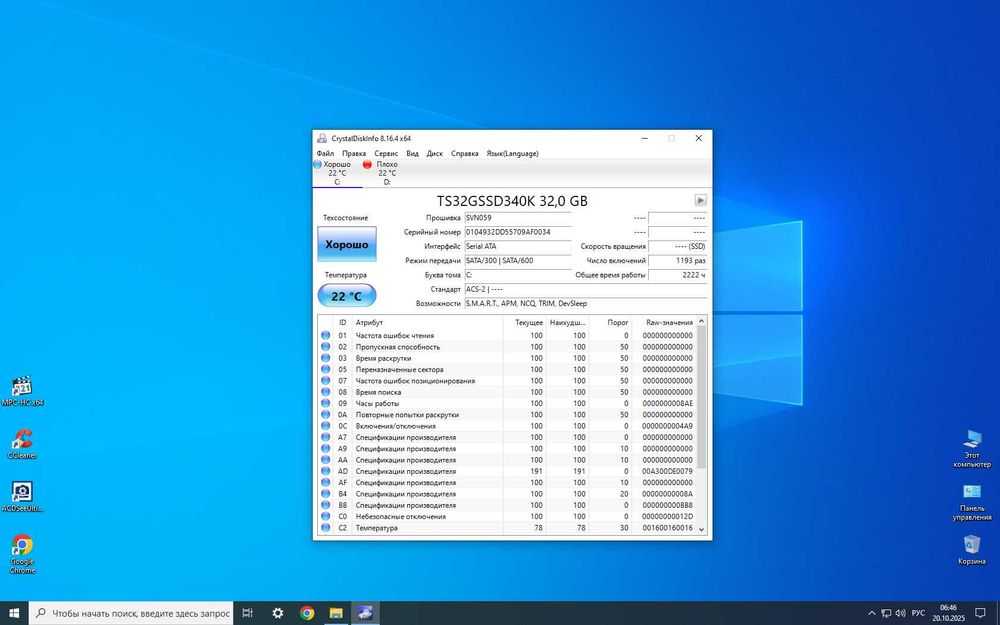The height and width of the screenshot is (625, 1000).
Task: Open the Язык(Language) menu
Action: [512, 153]
